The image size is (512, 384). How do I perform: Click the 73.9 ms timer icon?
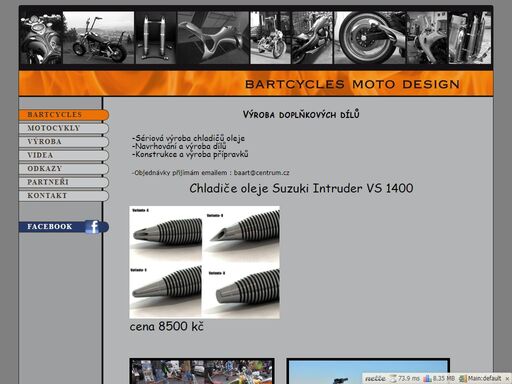[x=394, y=379]
